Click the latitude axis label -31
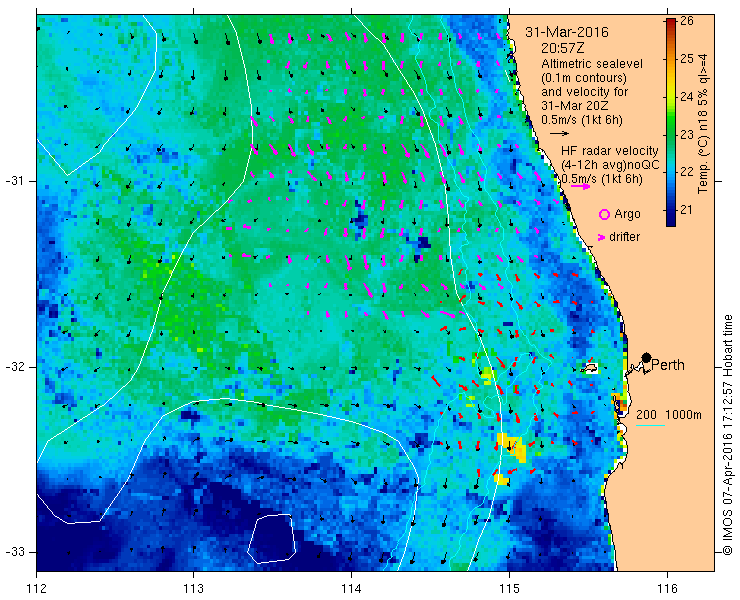This screenshot has height=600, width=740. tap(15, 181)
